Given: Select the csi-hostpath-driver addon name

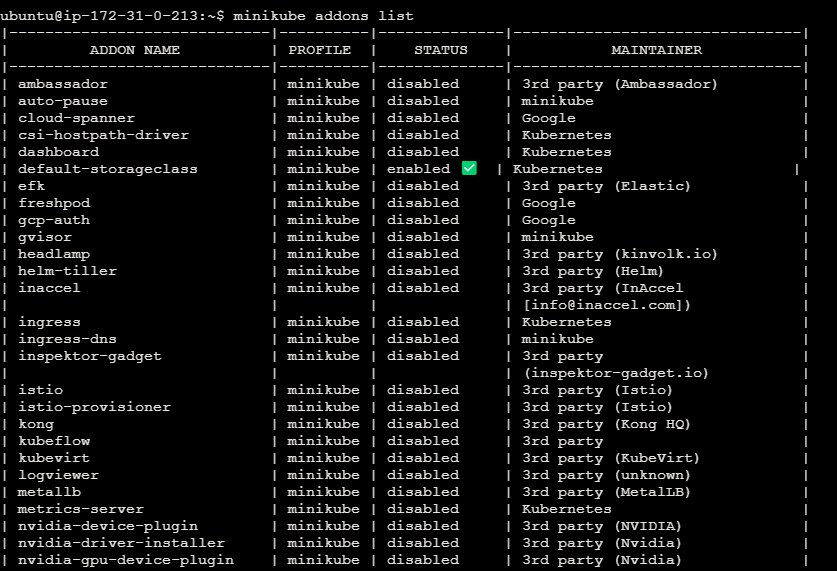Looking at the screenshot, I should tap(104, 135).
